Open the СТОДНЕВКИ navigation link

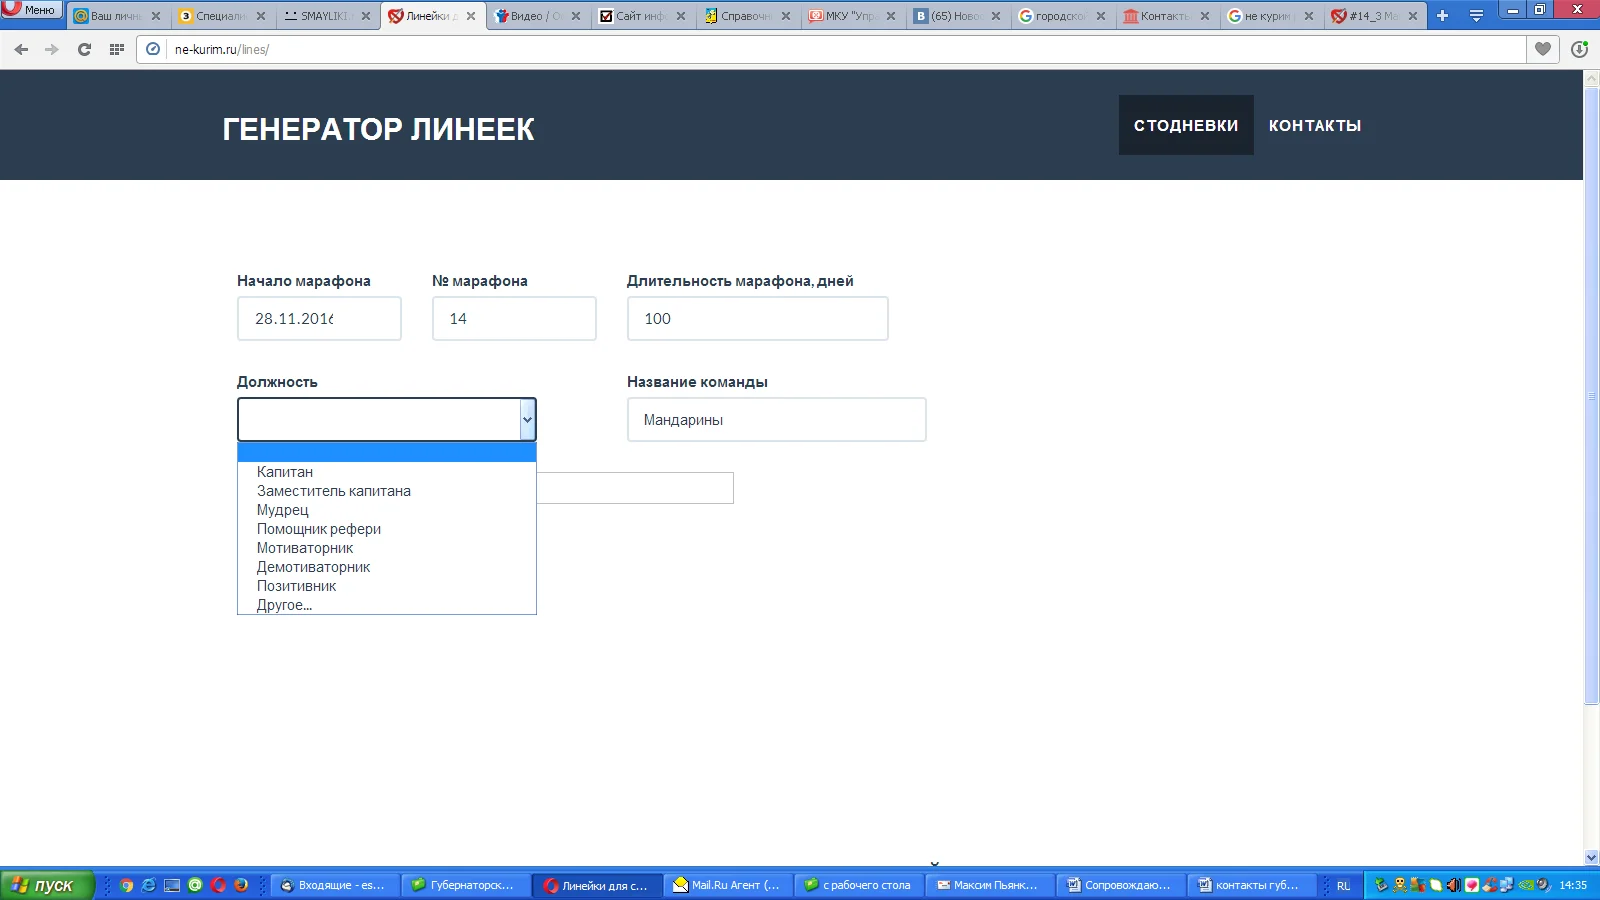click(x=1186, y=125)
